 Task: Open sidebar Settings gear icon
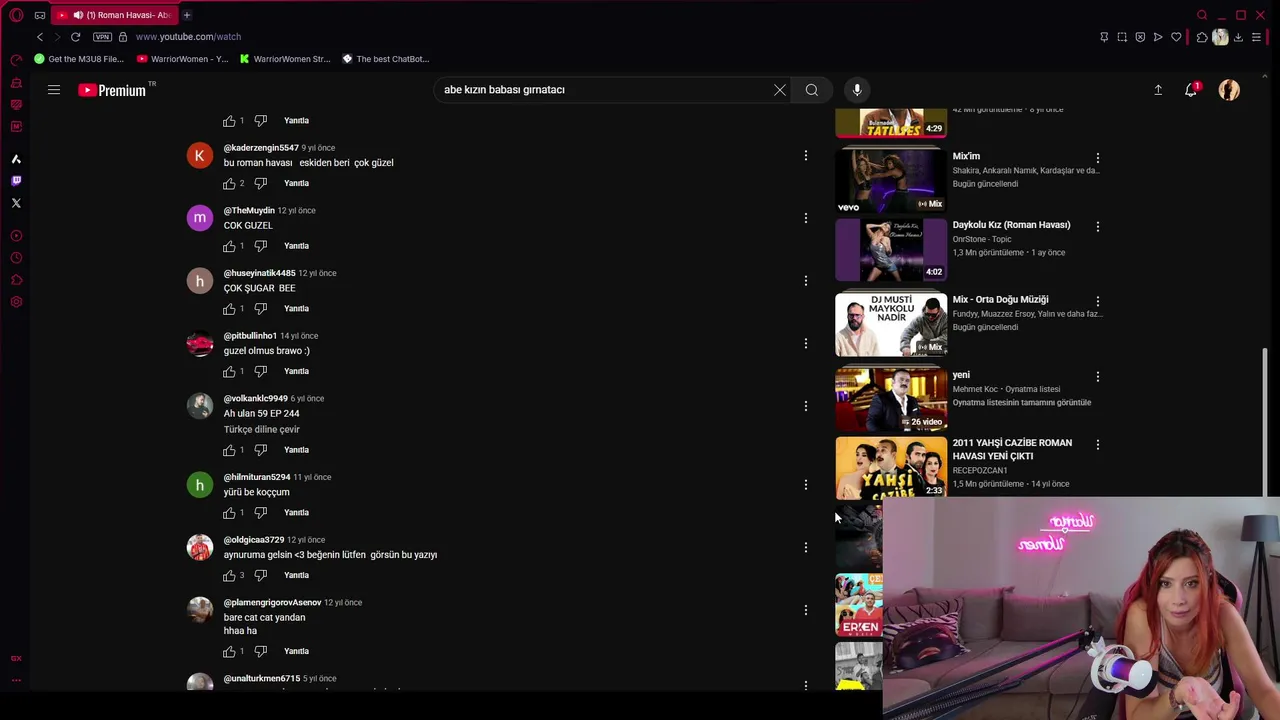point(16,302)
